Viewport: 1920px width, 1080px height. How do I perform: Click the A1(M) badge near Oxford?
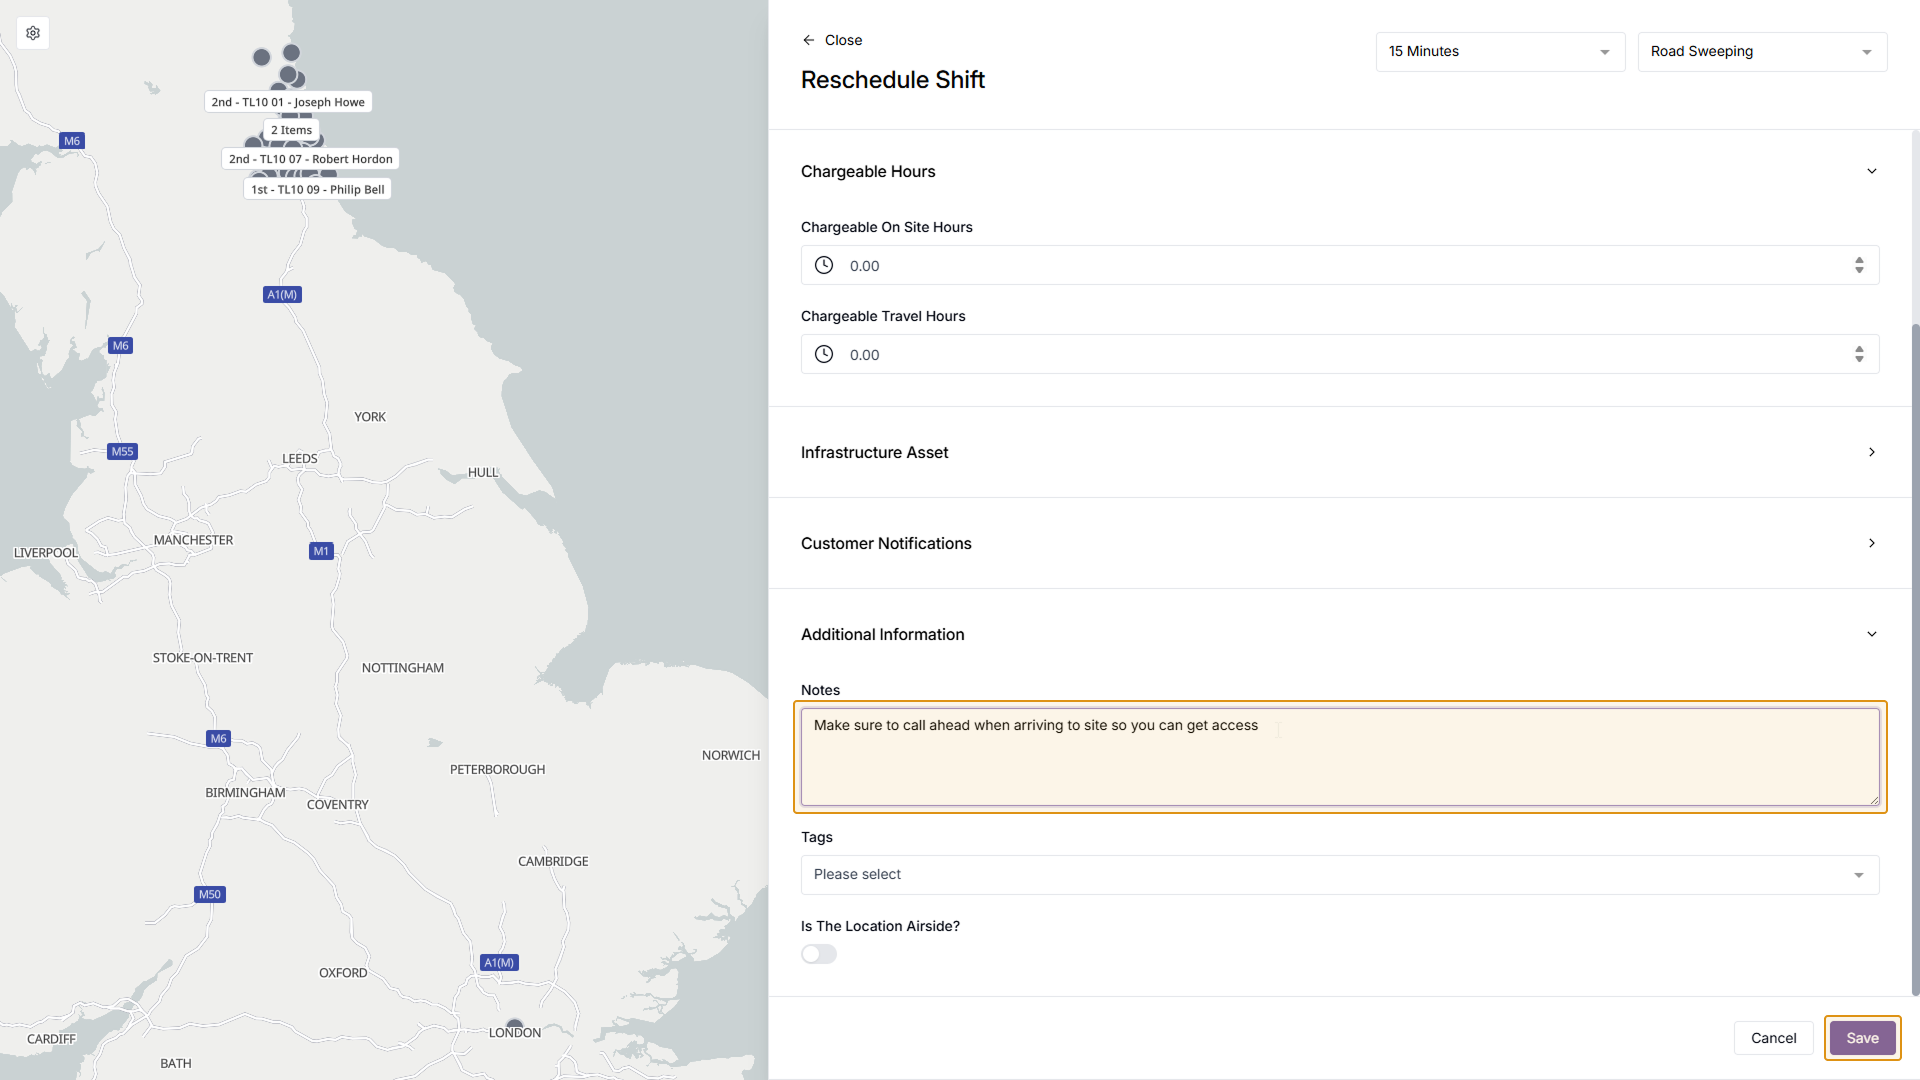point(499,962)
